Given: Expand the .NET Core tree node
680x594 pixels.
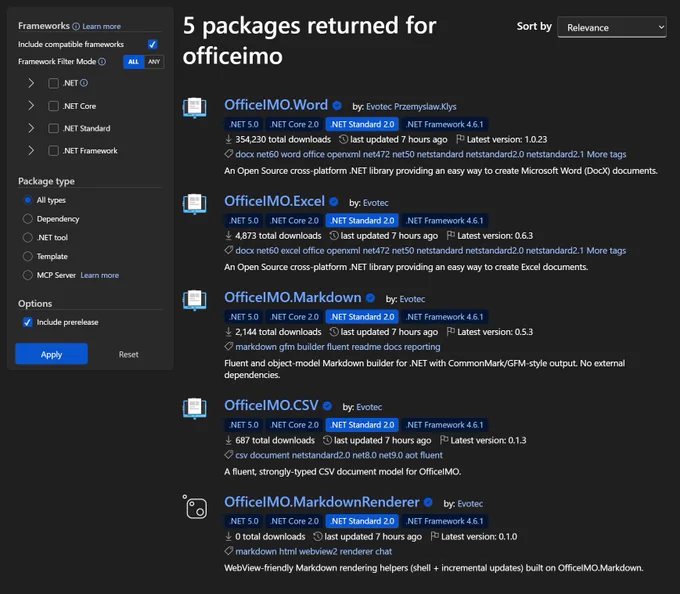Looking at the screenshot, I should (31, 106).
